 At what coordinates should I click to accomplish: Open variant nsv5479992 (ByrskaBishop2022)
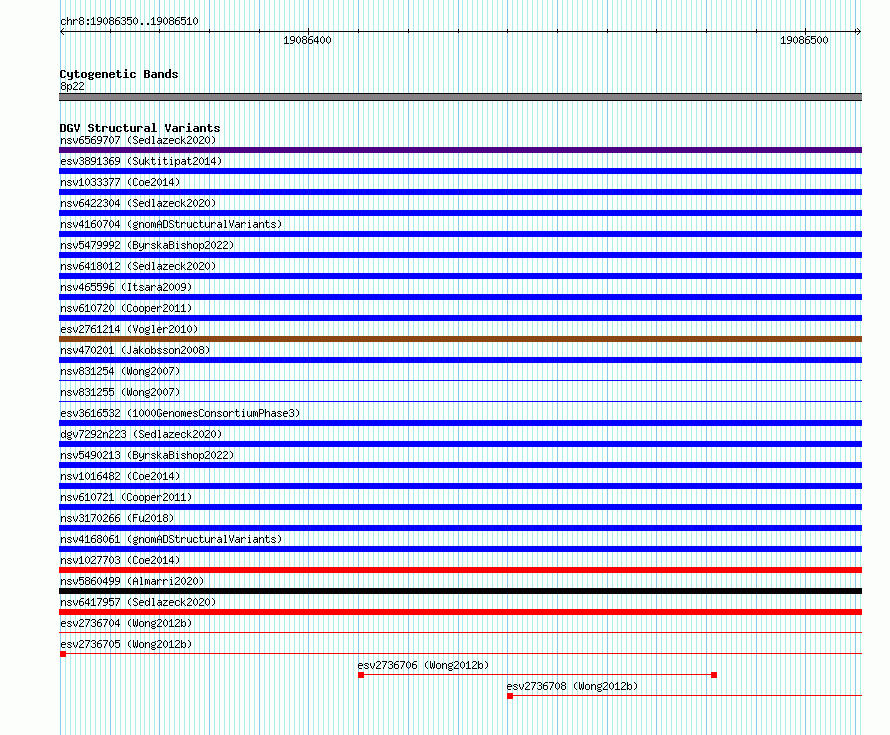click(x=147, y=245)
